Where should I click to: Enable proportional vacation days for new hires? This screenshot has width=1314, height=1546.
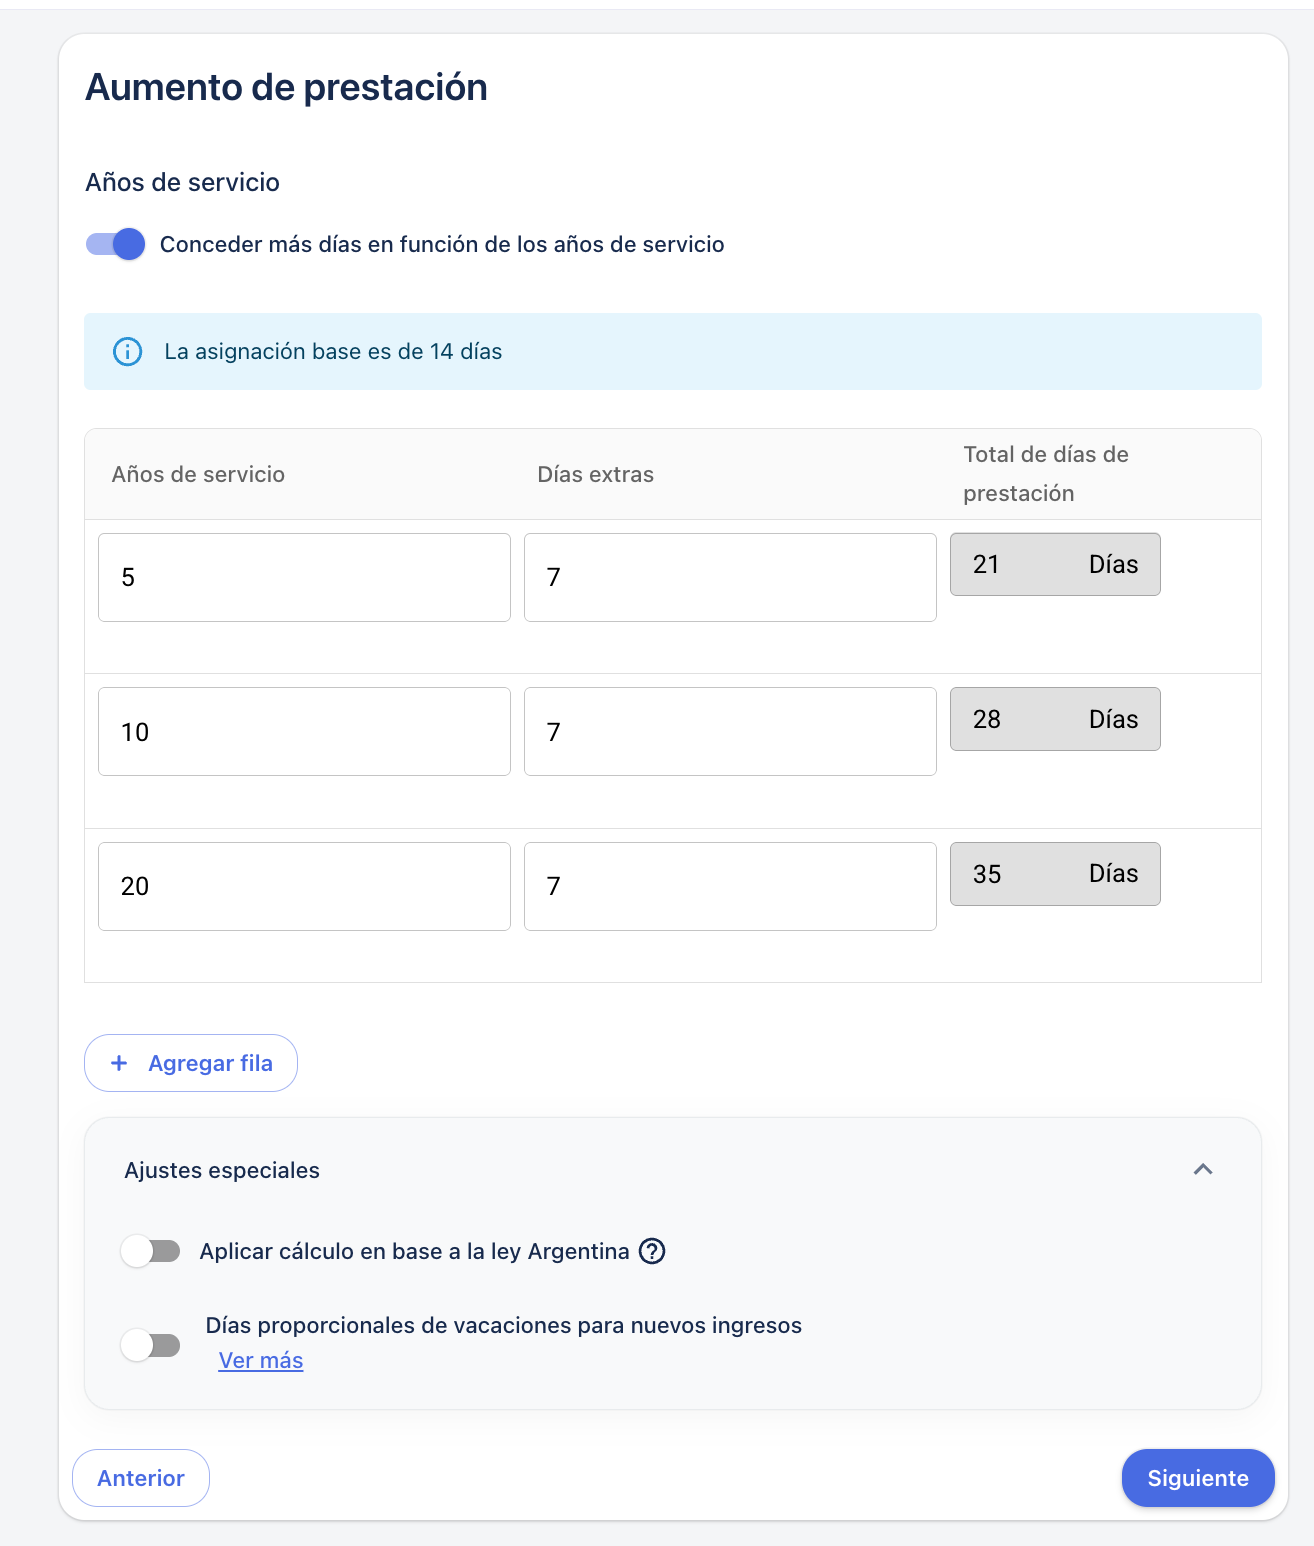[x=151, y=1345]
